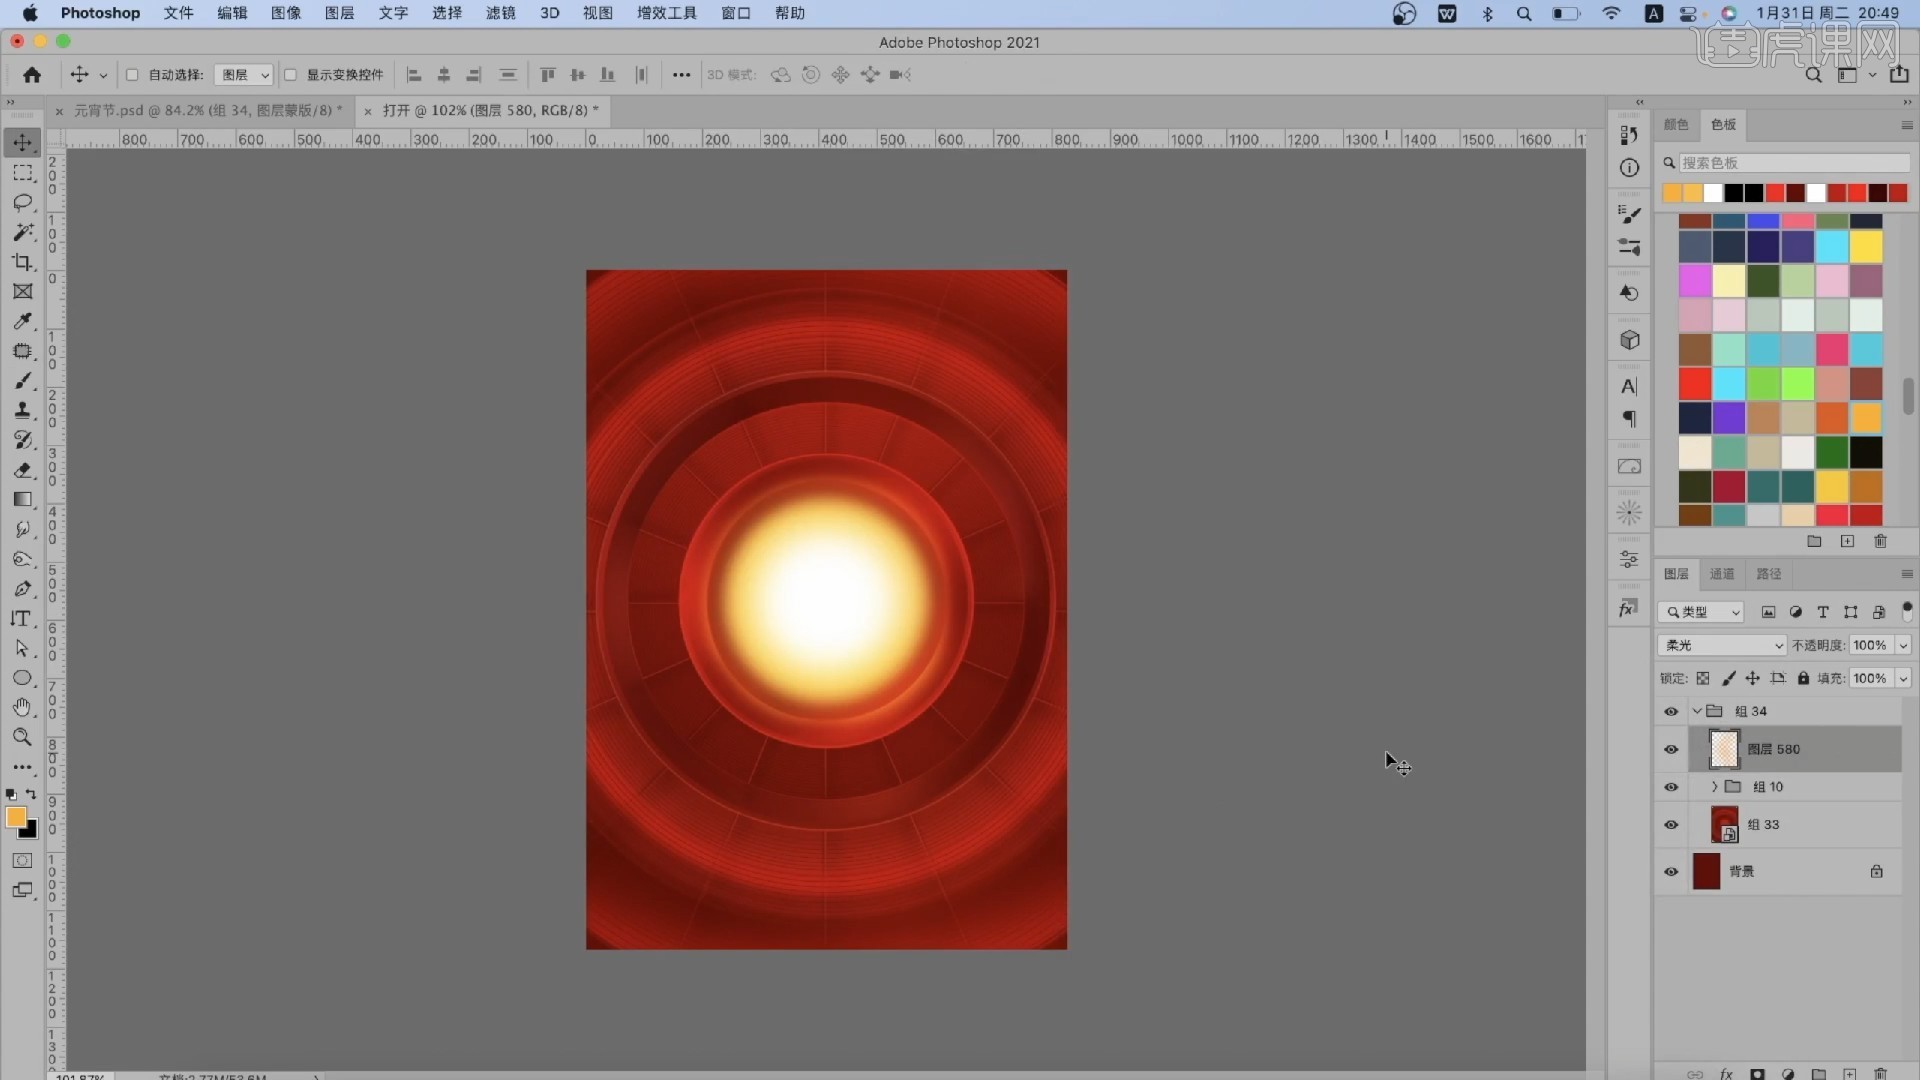This screenshot has width=1920, height=1080.
Task: Open the Paragraph panel icon
Action: pyautogui.click(x=1629, y=419)
